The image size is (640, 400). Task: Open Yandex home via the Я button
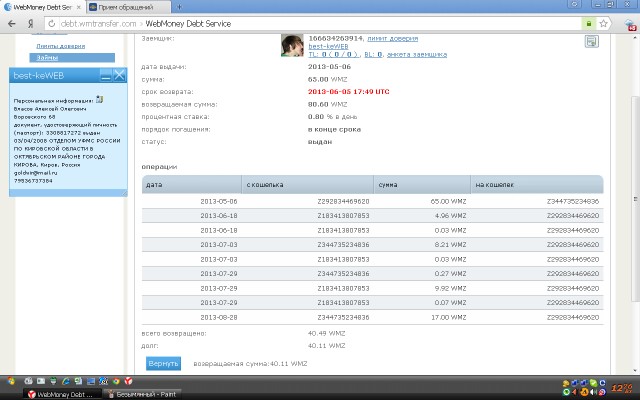point(30,24)
